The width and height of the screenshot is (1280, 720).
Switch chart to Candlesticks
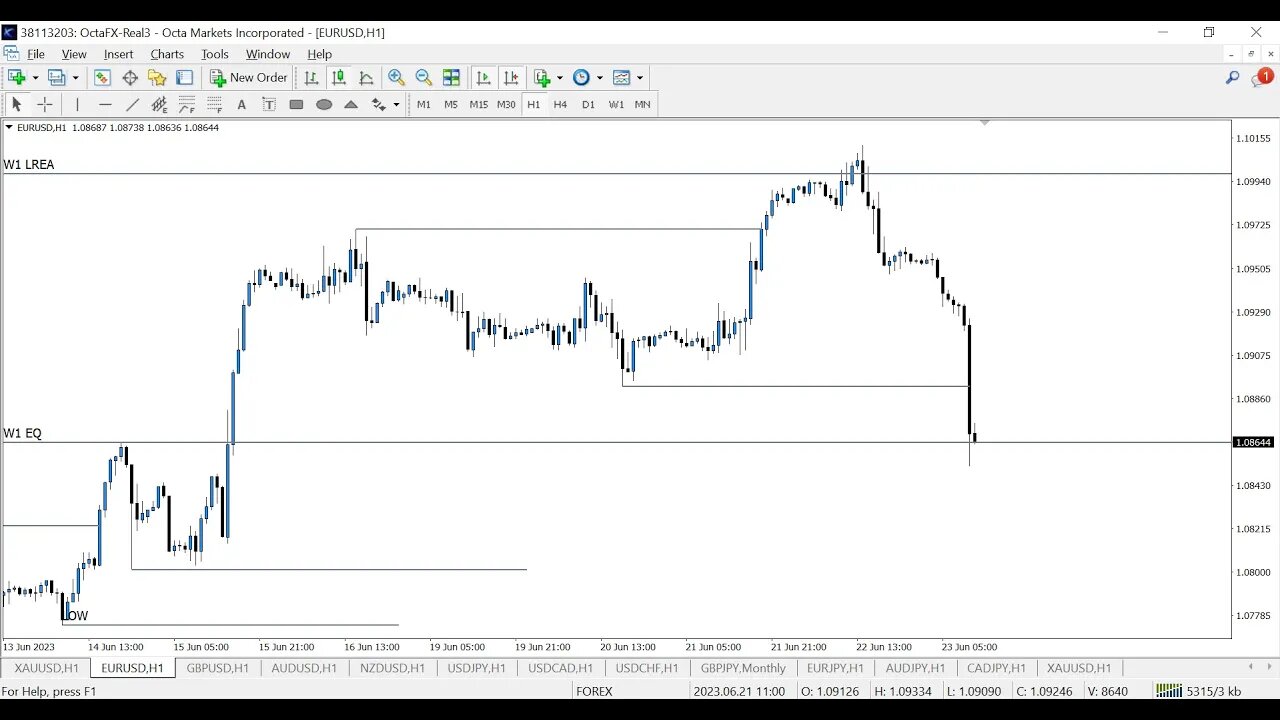[x=339, y=77]
